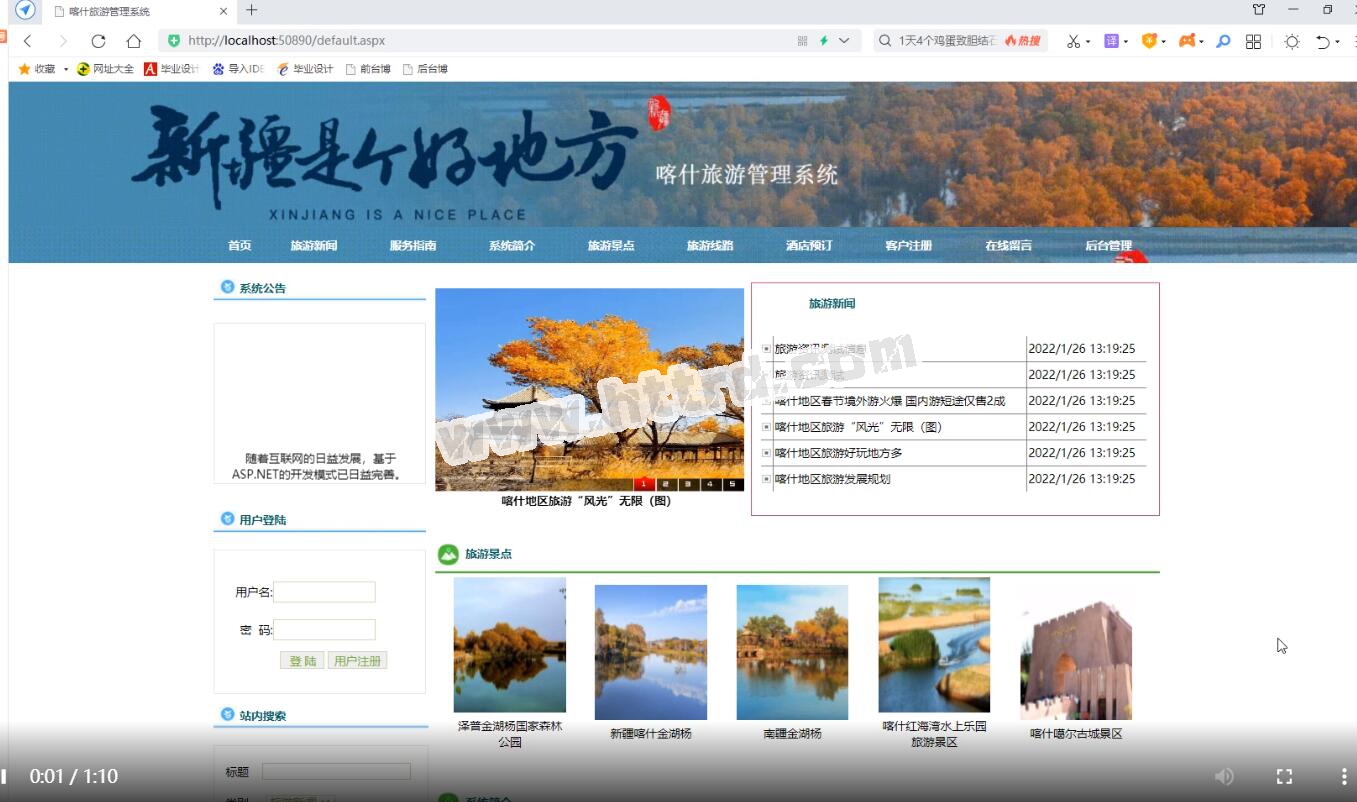1357x802 pixels.
Task: Open 旅游景点 in the navigation bar
Action: pyautogui.click(x=611, y=245)
